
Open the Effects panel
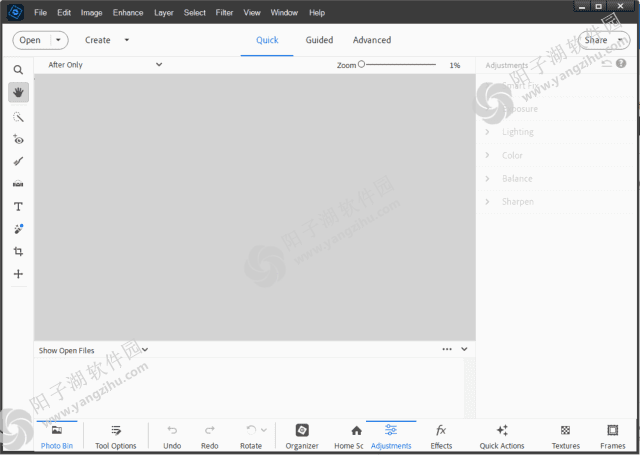441,437
